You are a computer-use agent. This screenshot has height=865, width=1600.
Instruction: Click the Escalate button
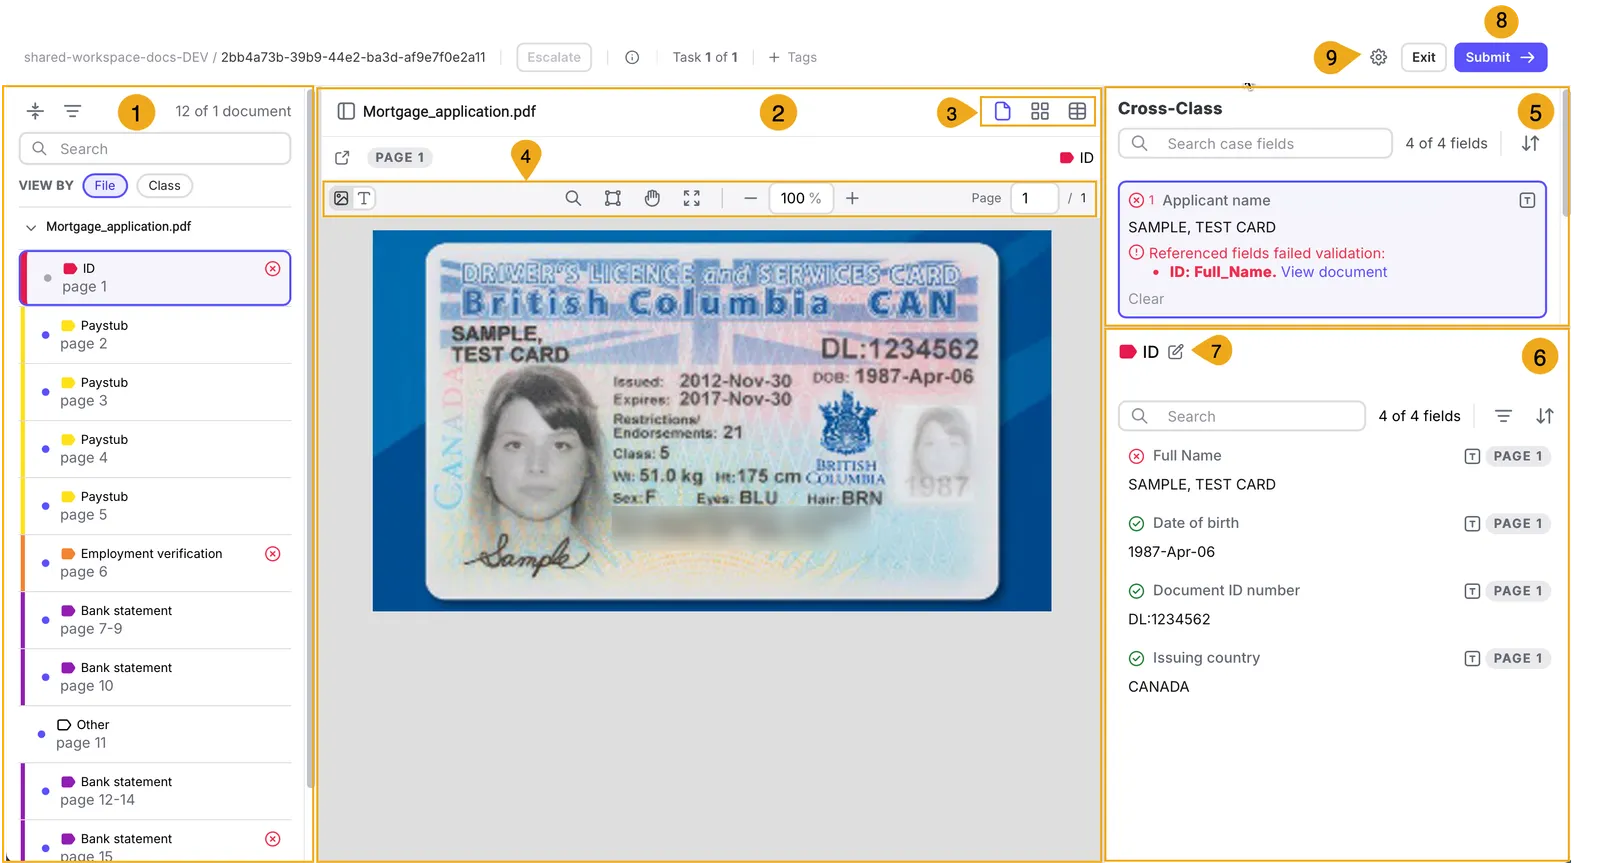coord(554,57)
